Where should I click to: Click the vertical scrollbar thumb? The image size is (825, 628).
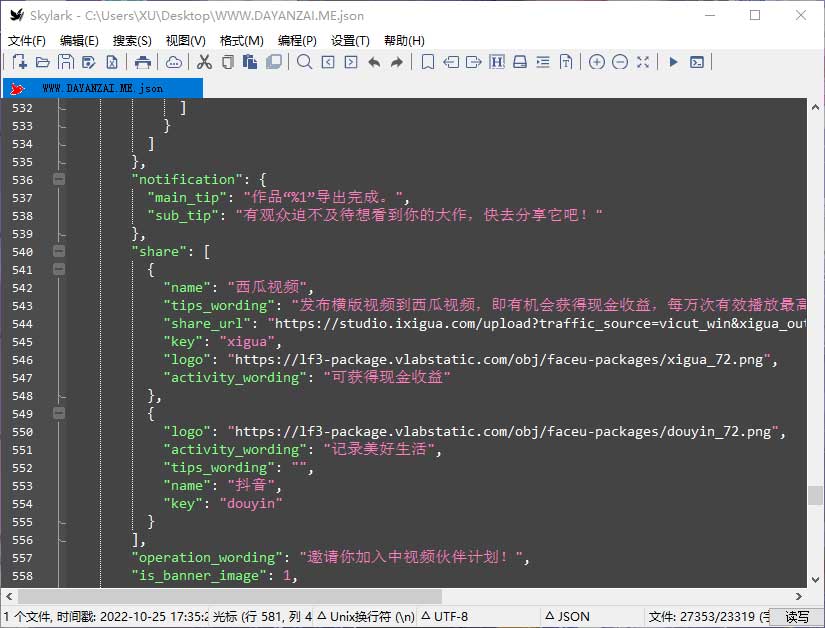click(816, 495)
